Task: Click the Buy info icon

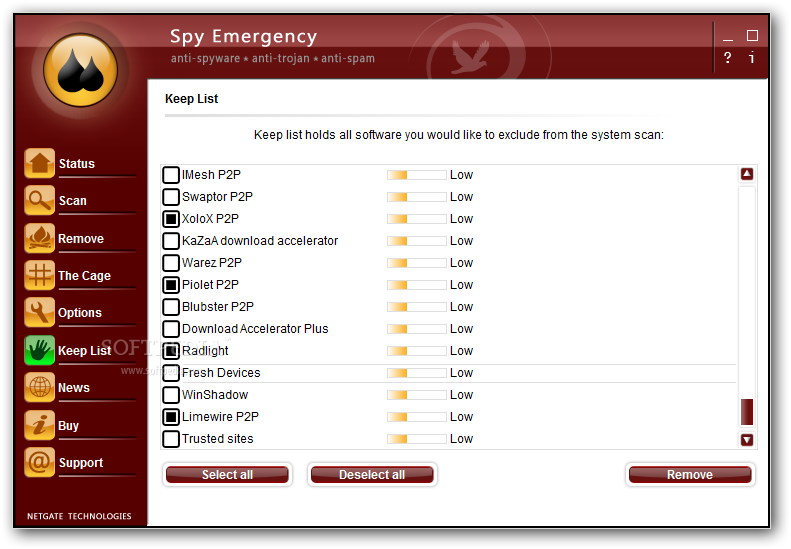Action: click(39, 425)
